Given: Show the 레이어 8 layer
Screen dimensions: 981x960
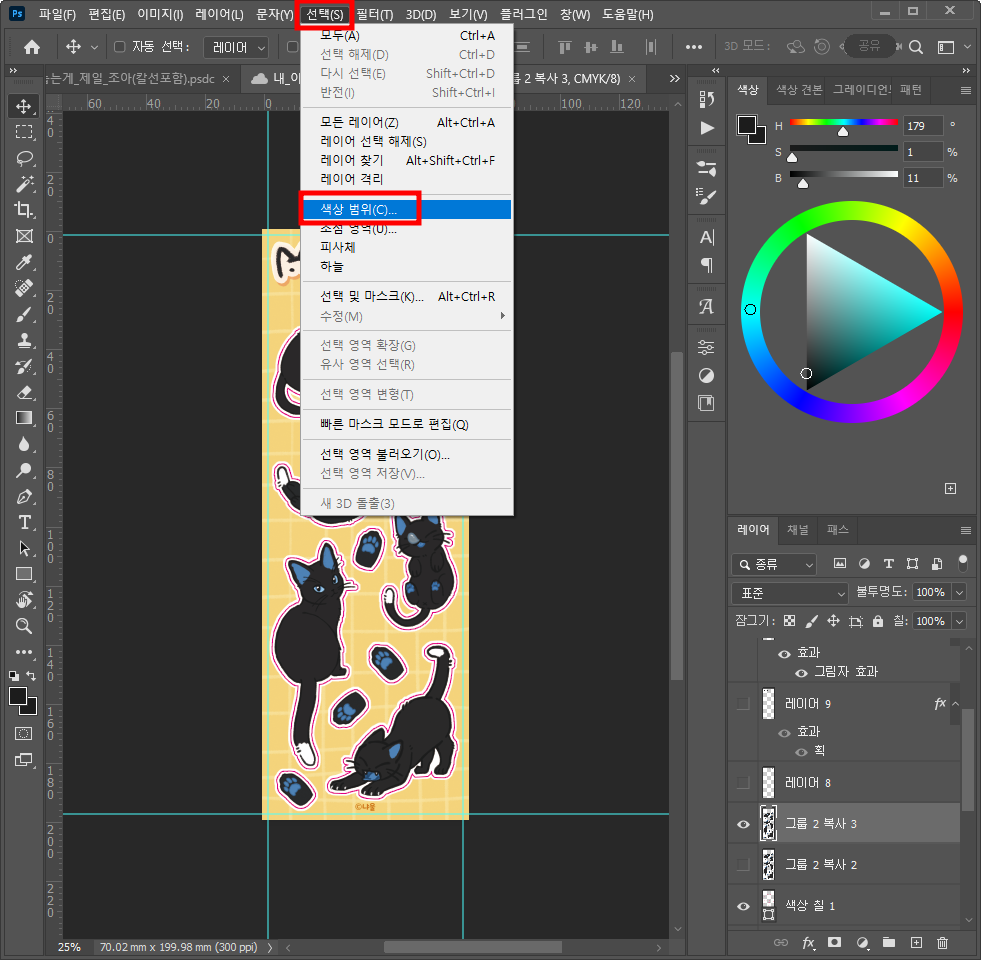Looking at the screenshot, I should pos(743,783).
